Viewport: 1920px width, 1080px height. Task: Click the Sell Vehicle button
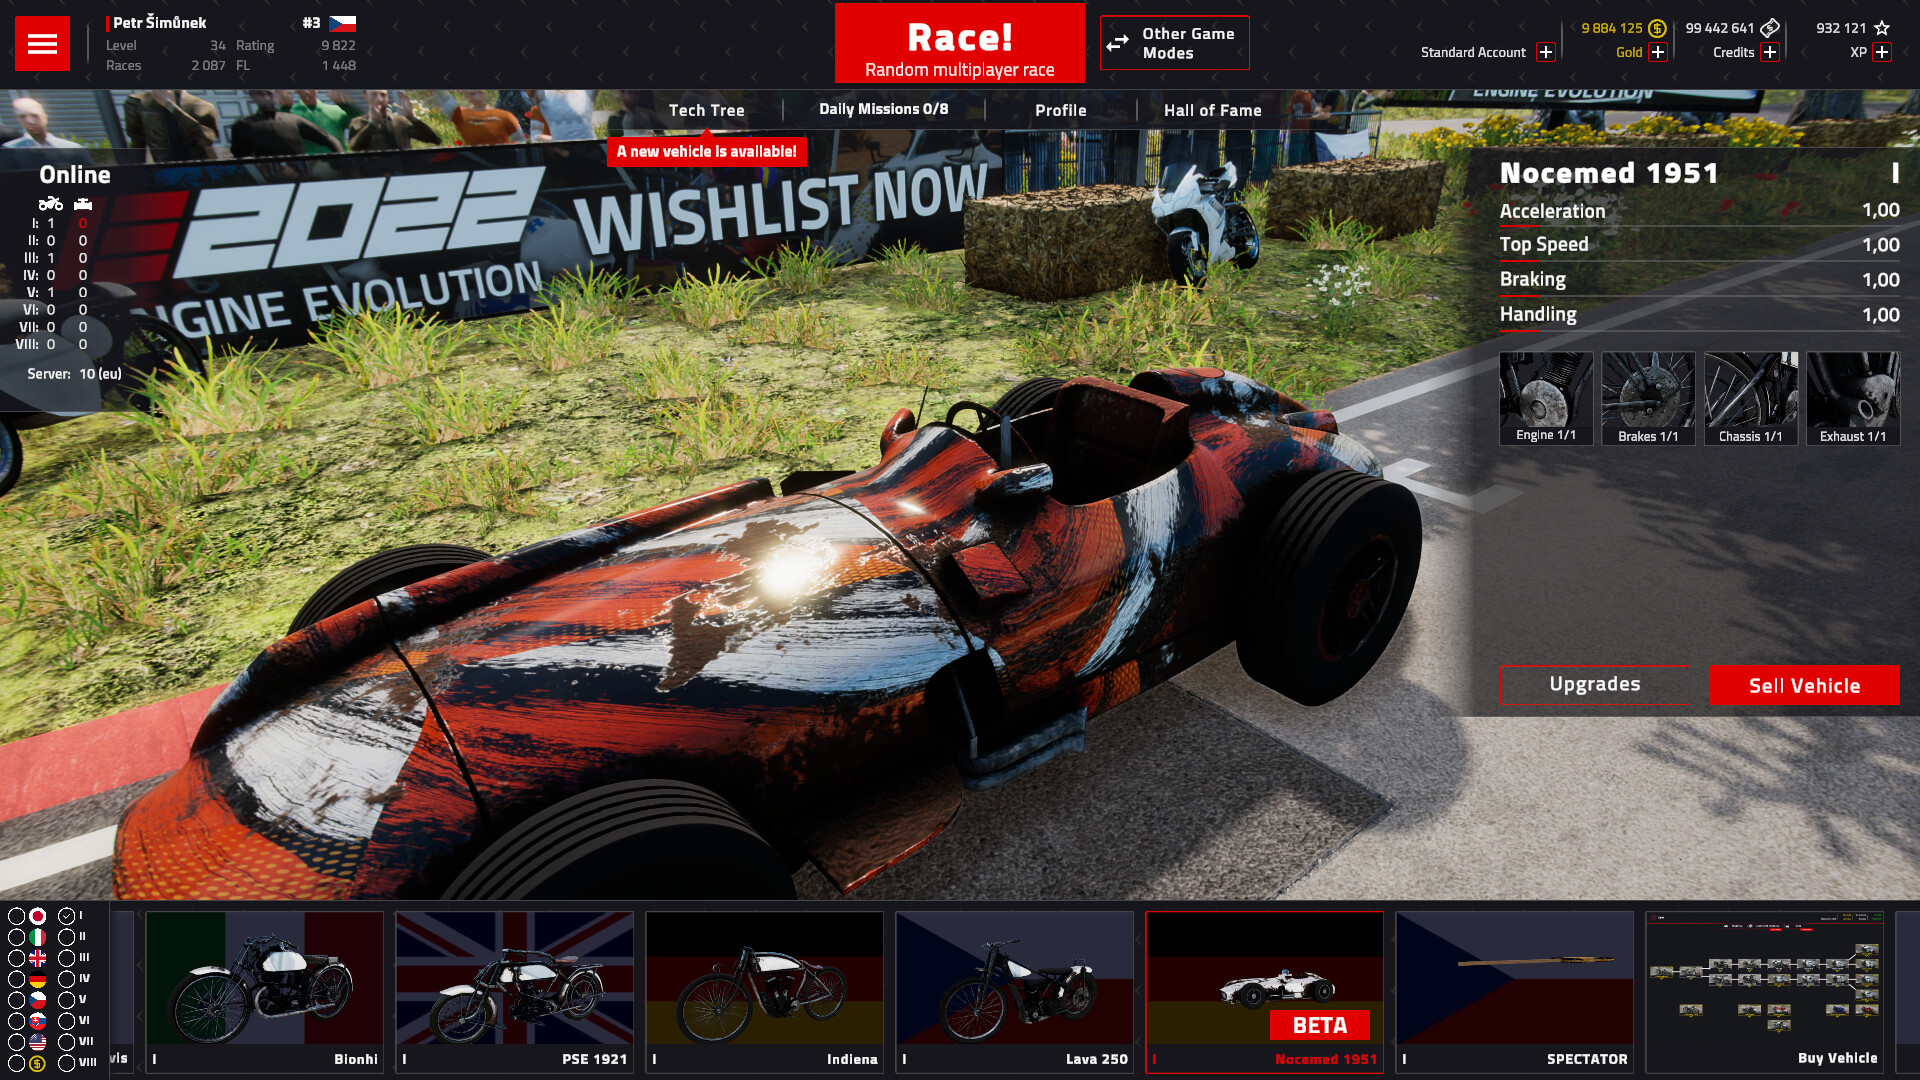[x=1804, y=684]
